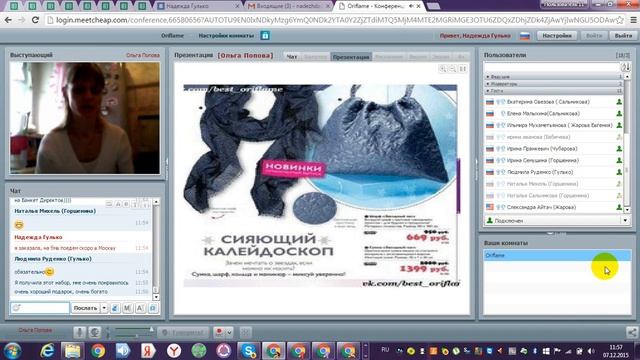Select user Ирина Пранкевич in the list
This screenshot has height=360, width=640.
(554, 149)
